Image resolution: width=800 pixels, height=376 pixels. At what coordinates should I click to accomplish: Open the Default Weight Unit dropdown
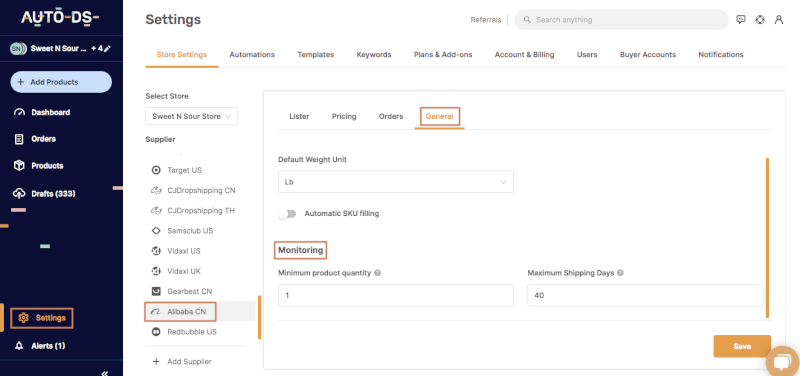(395, 182)
